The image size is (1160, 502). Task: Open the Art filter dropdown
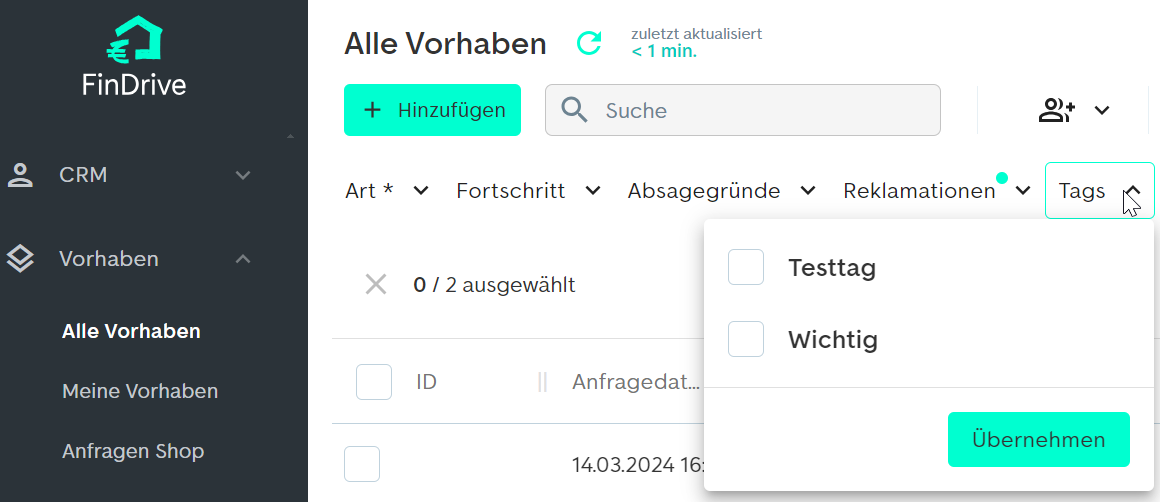pos(387,191)
